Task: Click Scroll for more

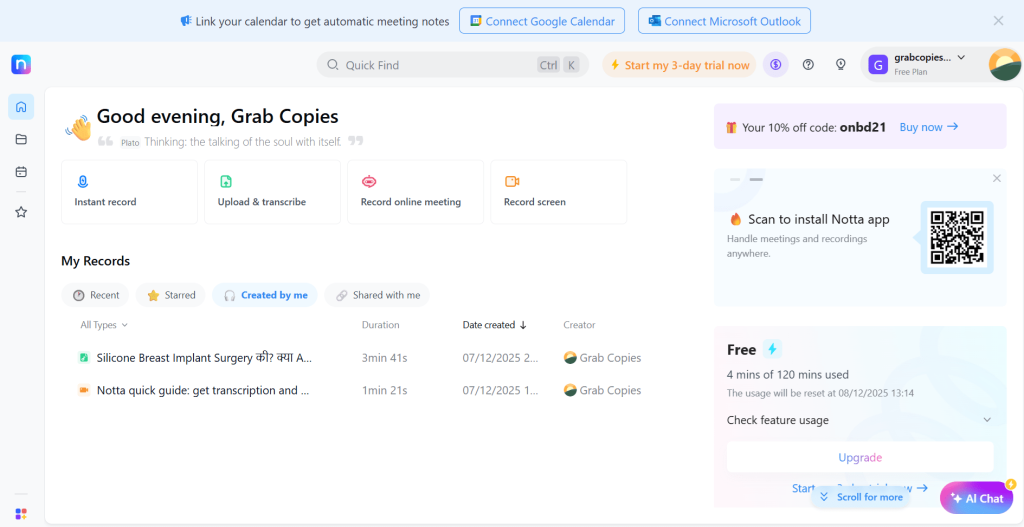Action: tap(861, 497)
